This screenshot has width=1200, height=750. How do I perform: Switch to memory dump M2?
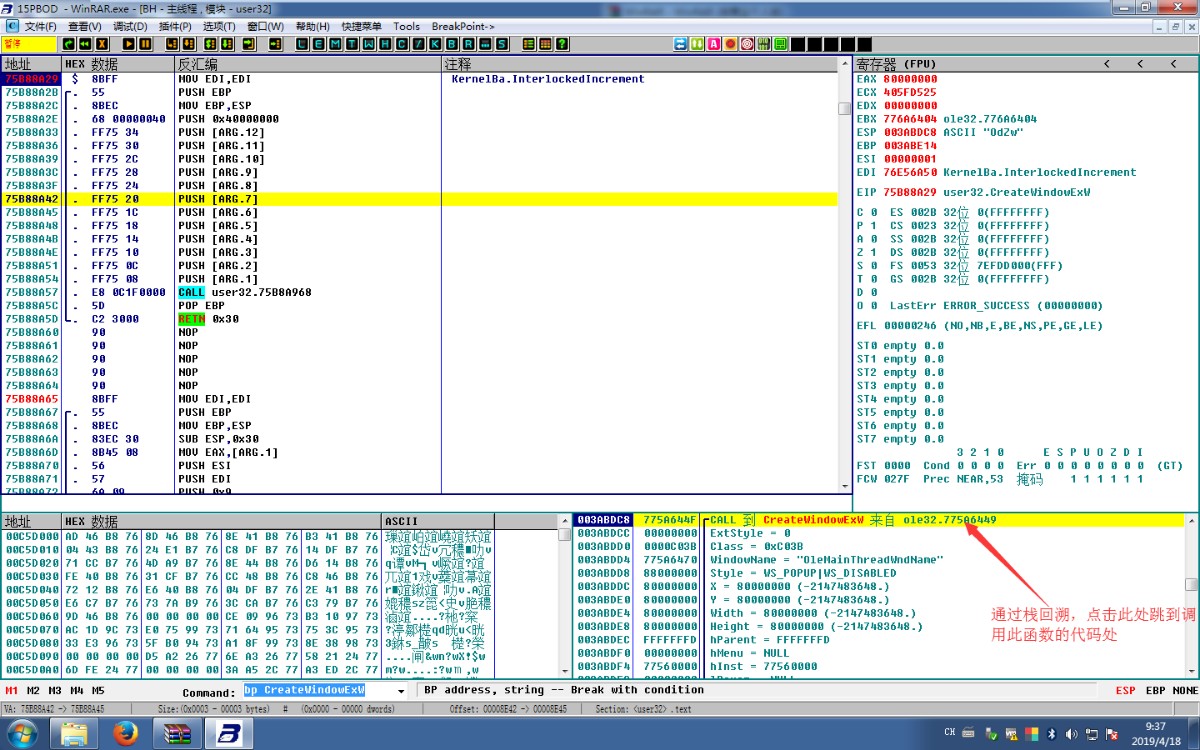coord(34,691)
